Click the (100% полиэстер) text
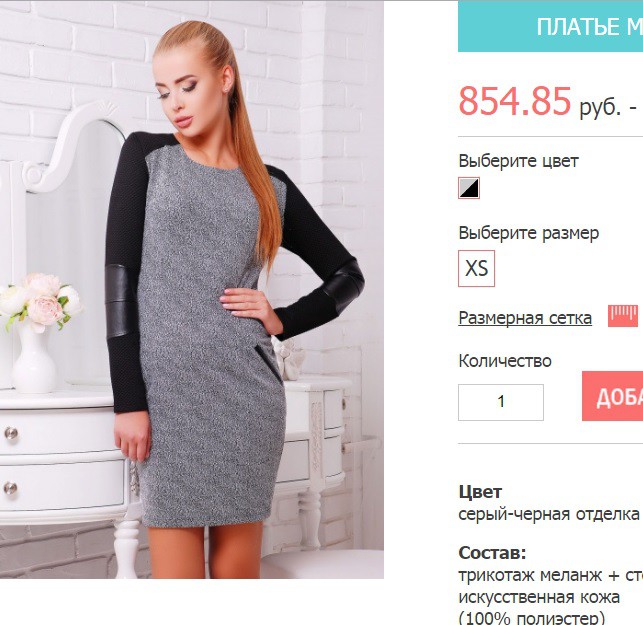 coord(531,617)
